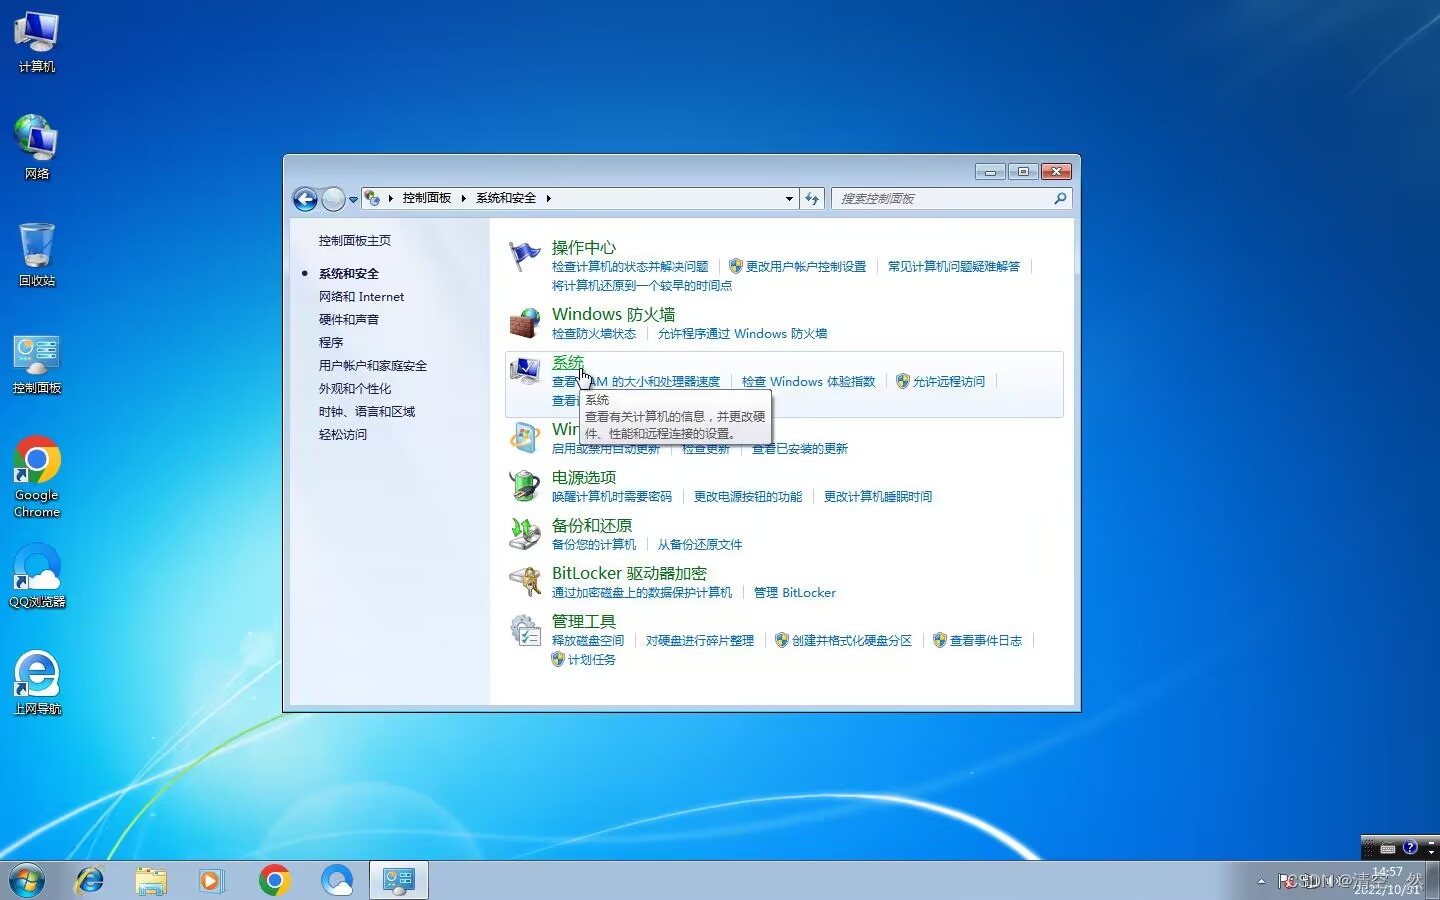Open Google Chrome desktop shortcut

coord(37,477)
